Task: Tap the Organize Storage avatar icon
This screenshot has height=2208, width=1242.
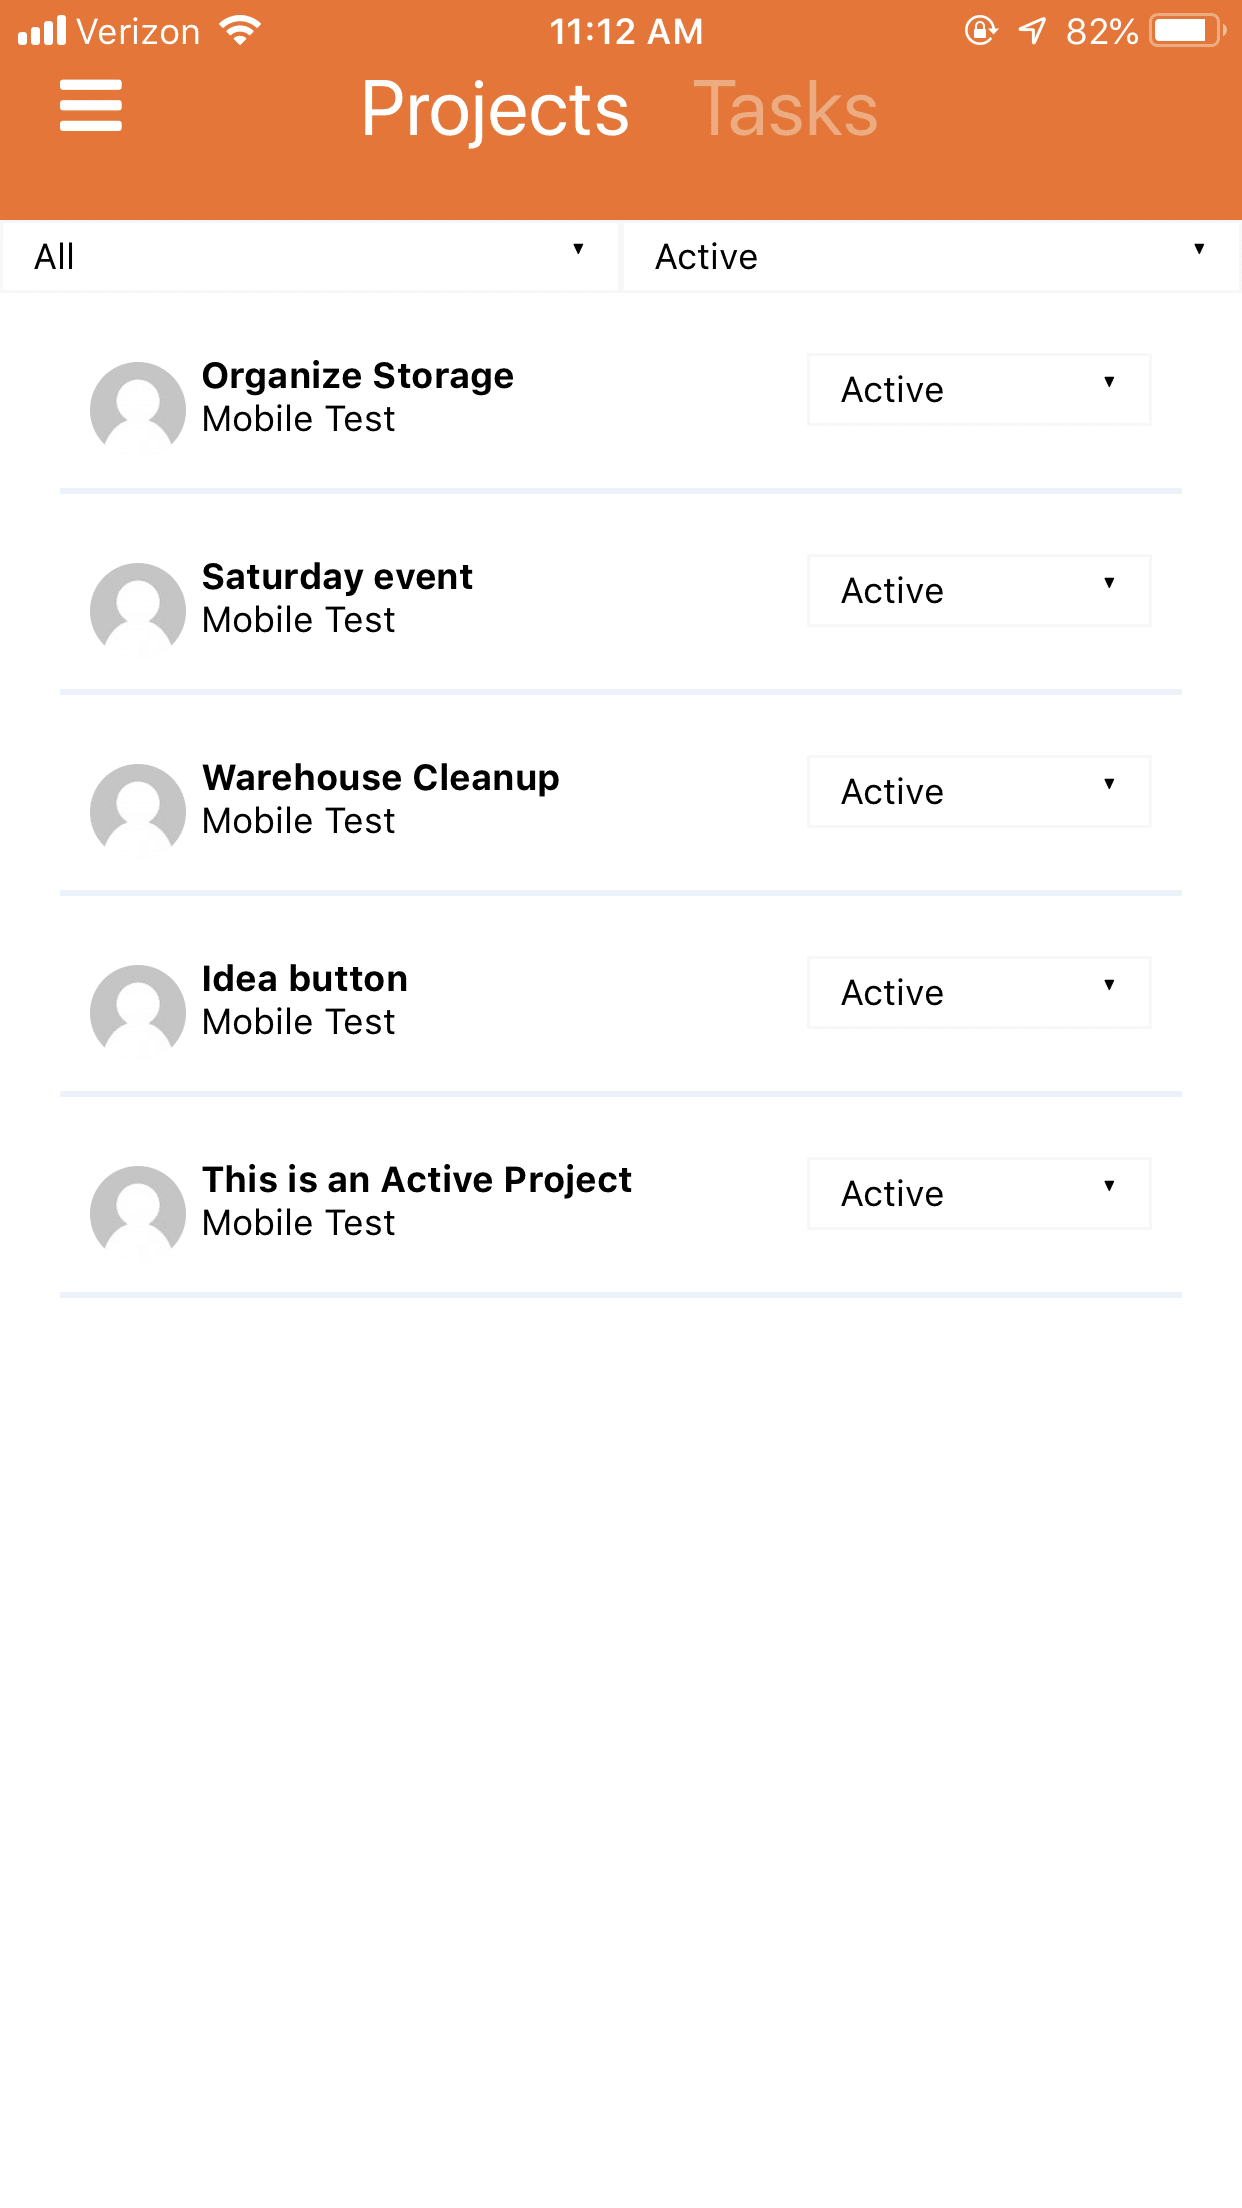Action: pos(138,408)
